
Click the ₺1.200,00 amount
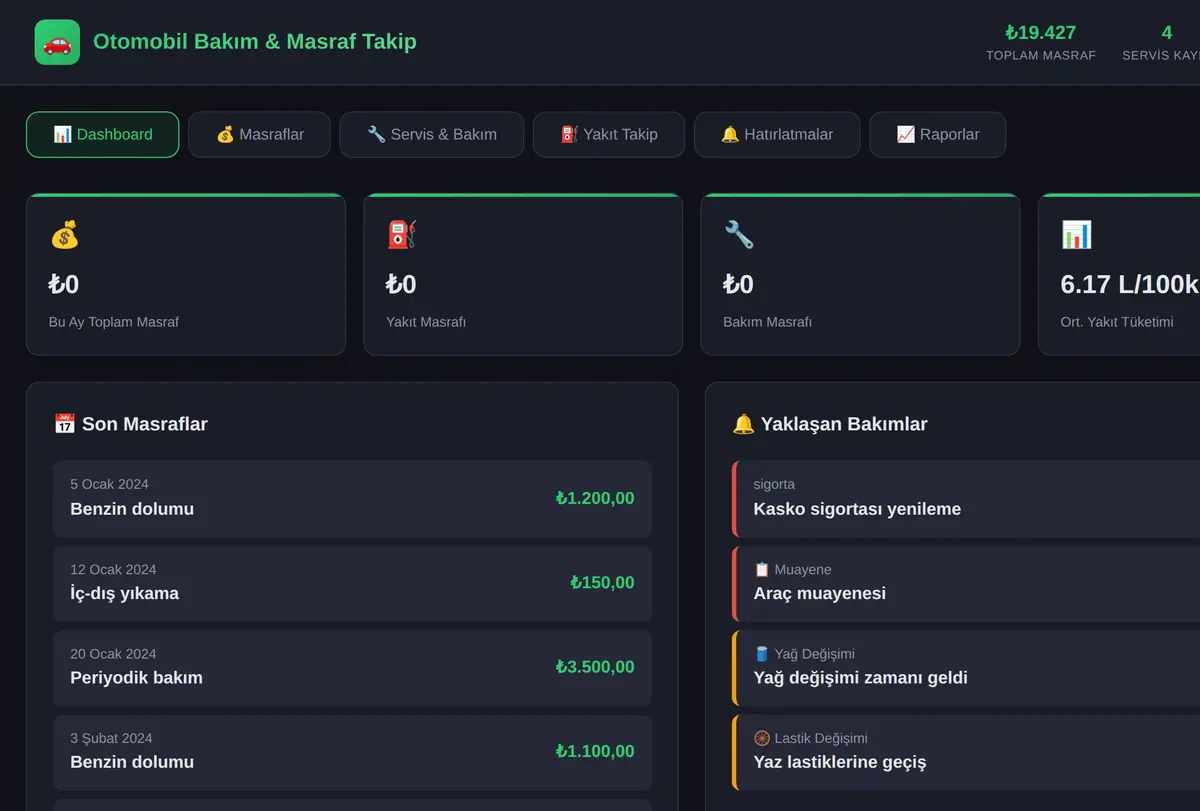[595, 498]
